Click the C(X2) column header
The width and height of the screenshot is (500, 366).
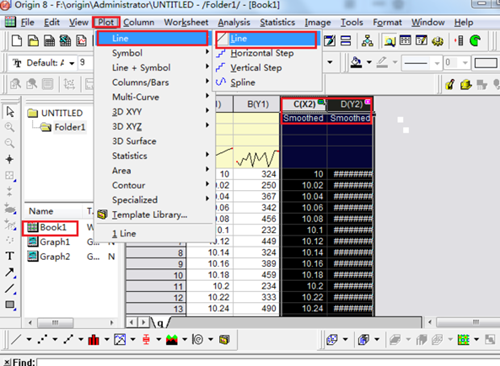tap(304, 104)
